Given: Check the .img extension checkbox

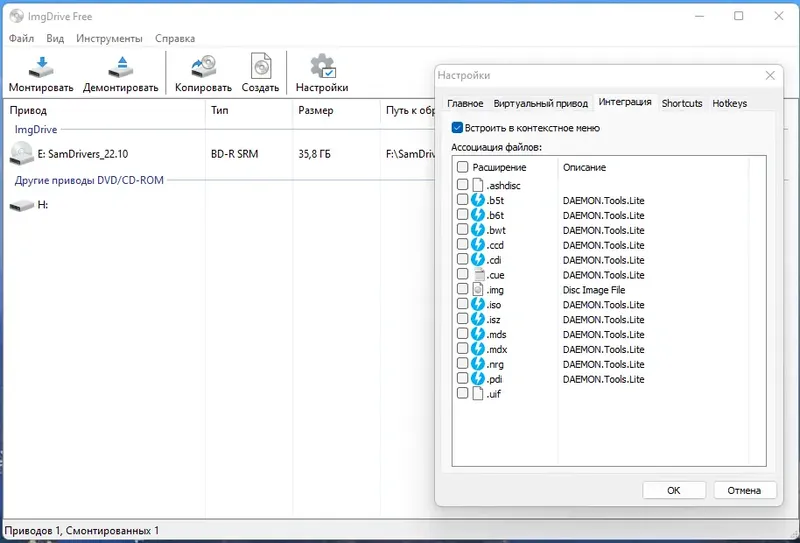Looking at the screenshot, I should click(x=462, y=288).
